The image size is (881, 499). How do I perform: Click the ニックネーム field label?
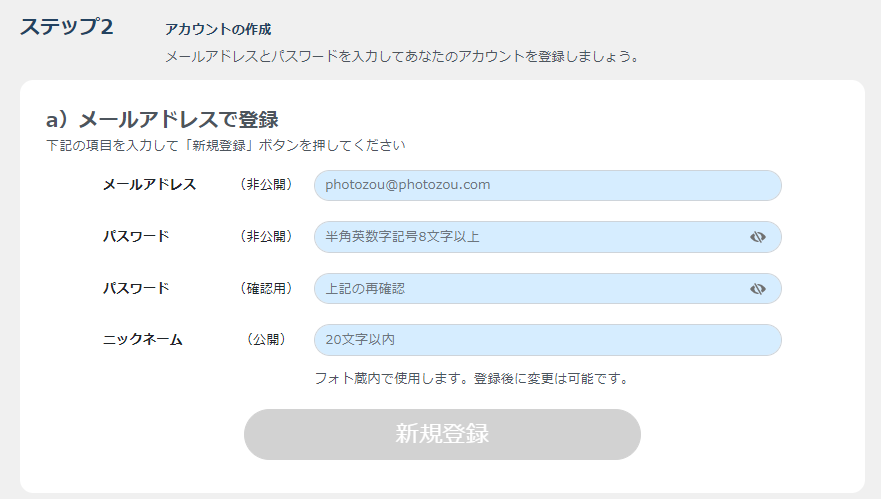pos(143,339)
